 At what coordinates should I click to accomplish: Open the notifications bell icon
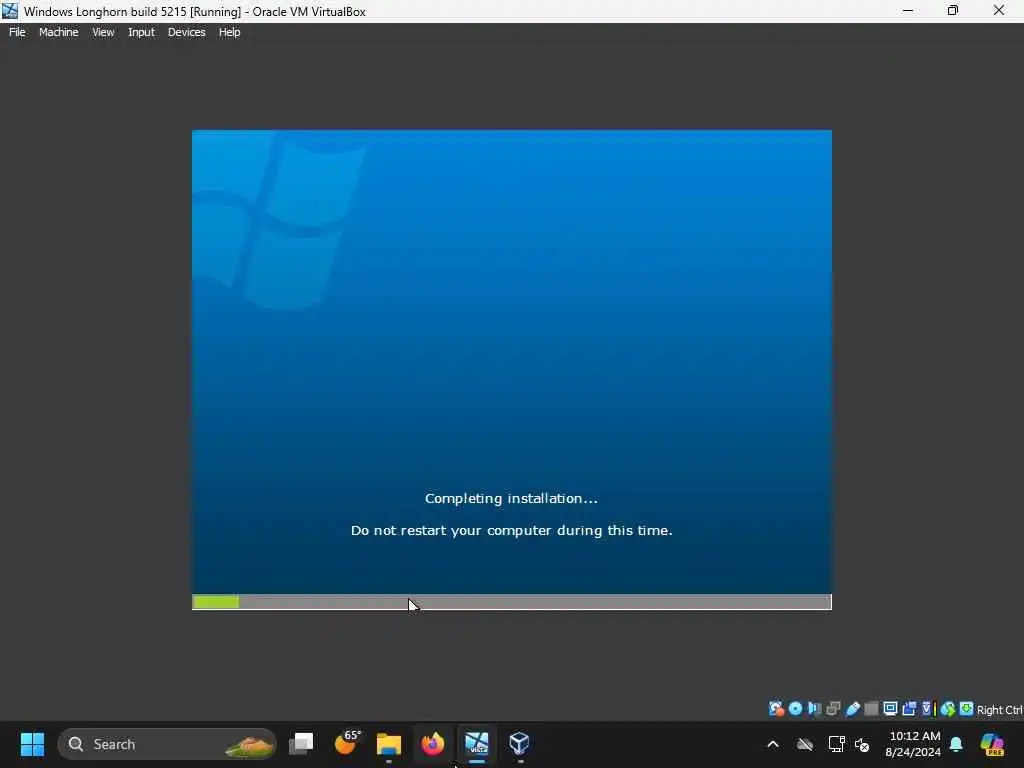click(956, 744)
